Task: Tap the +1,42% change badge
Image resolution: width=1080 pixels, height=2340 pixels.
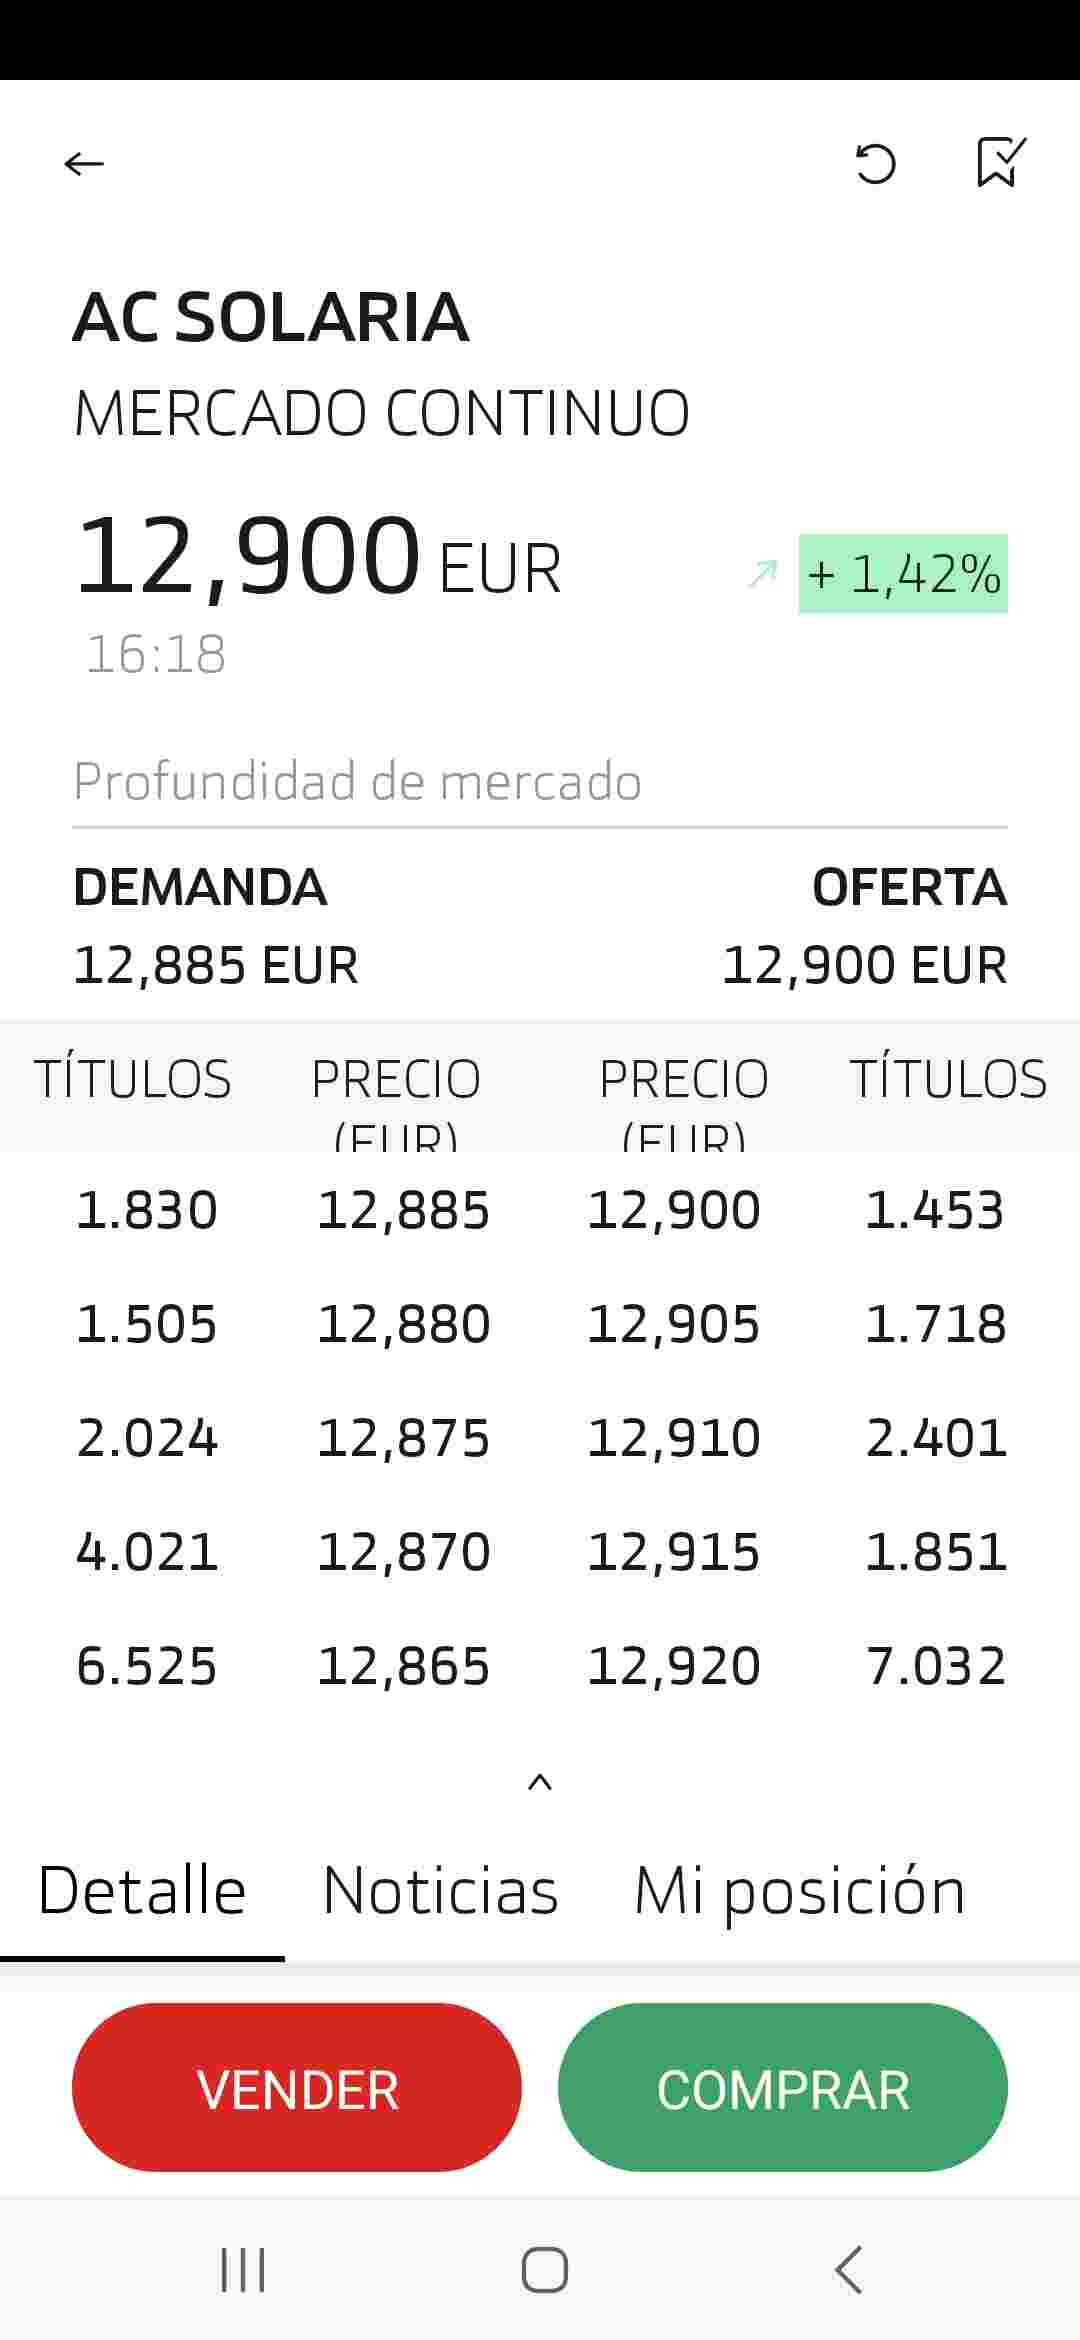Action: tap(903, 574)
